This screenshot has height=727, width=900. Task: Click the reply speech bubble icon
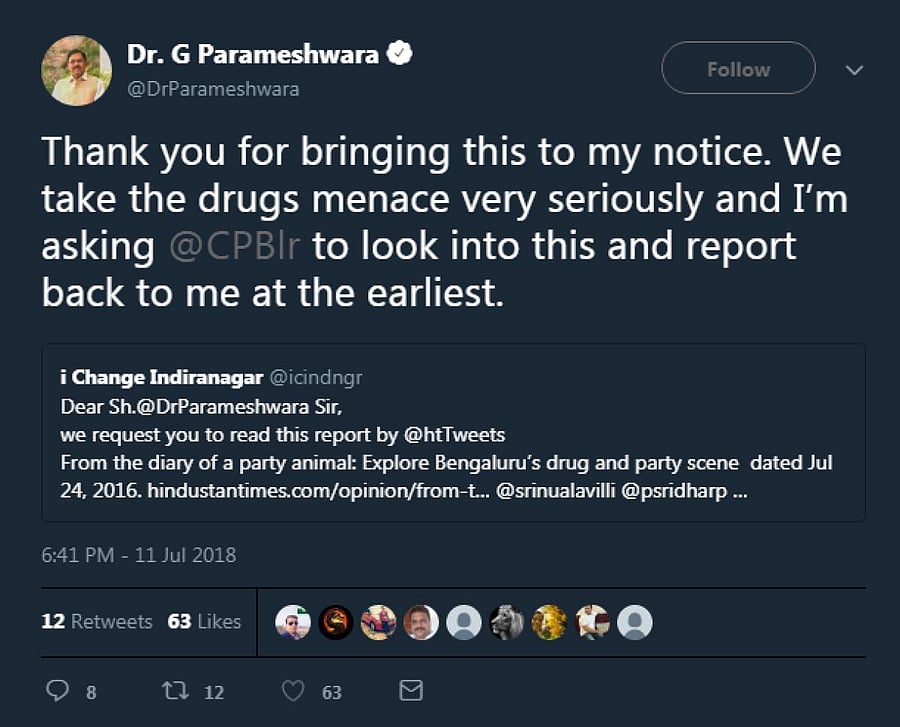59,691
